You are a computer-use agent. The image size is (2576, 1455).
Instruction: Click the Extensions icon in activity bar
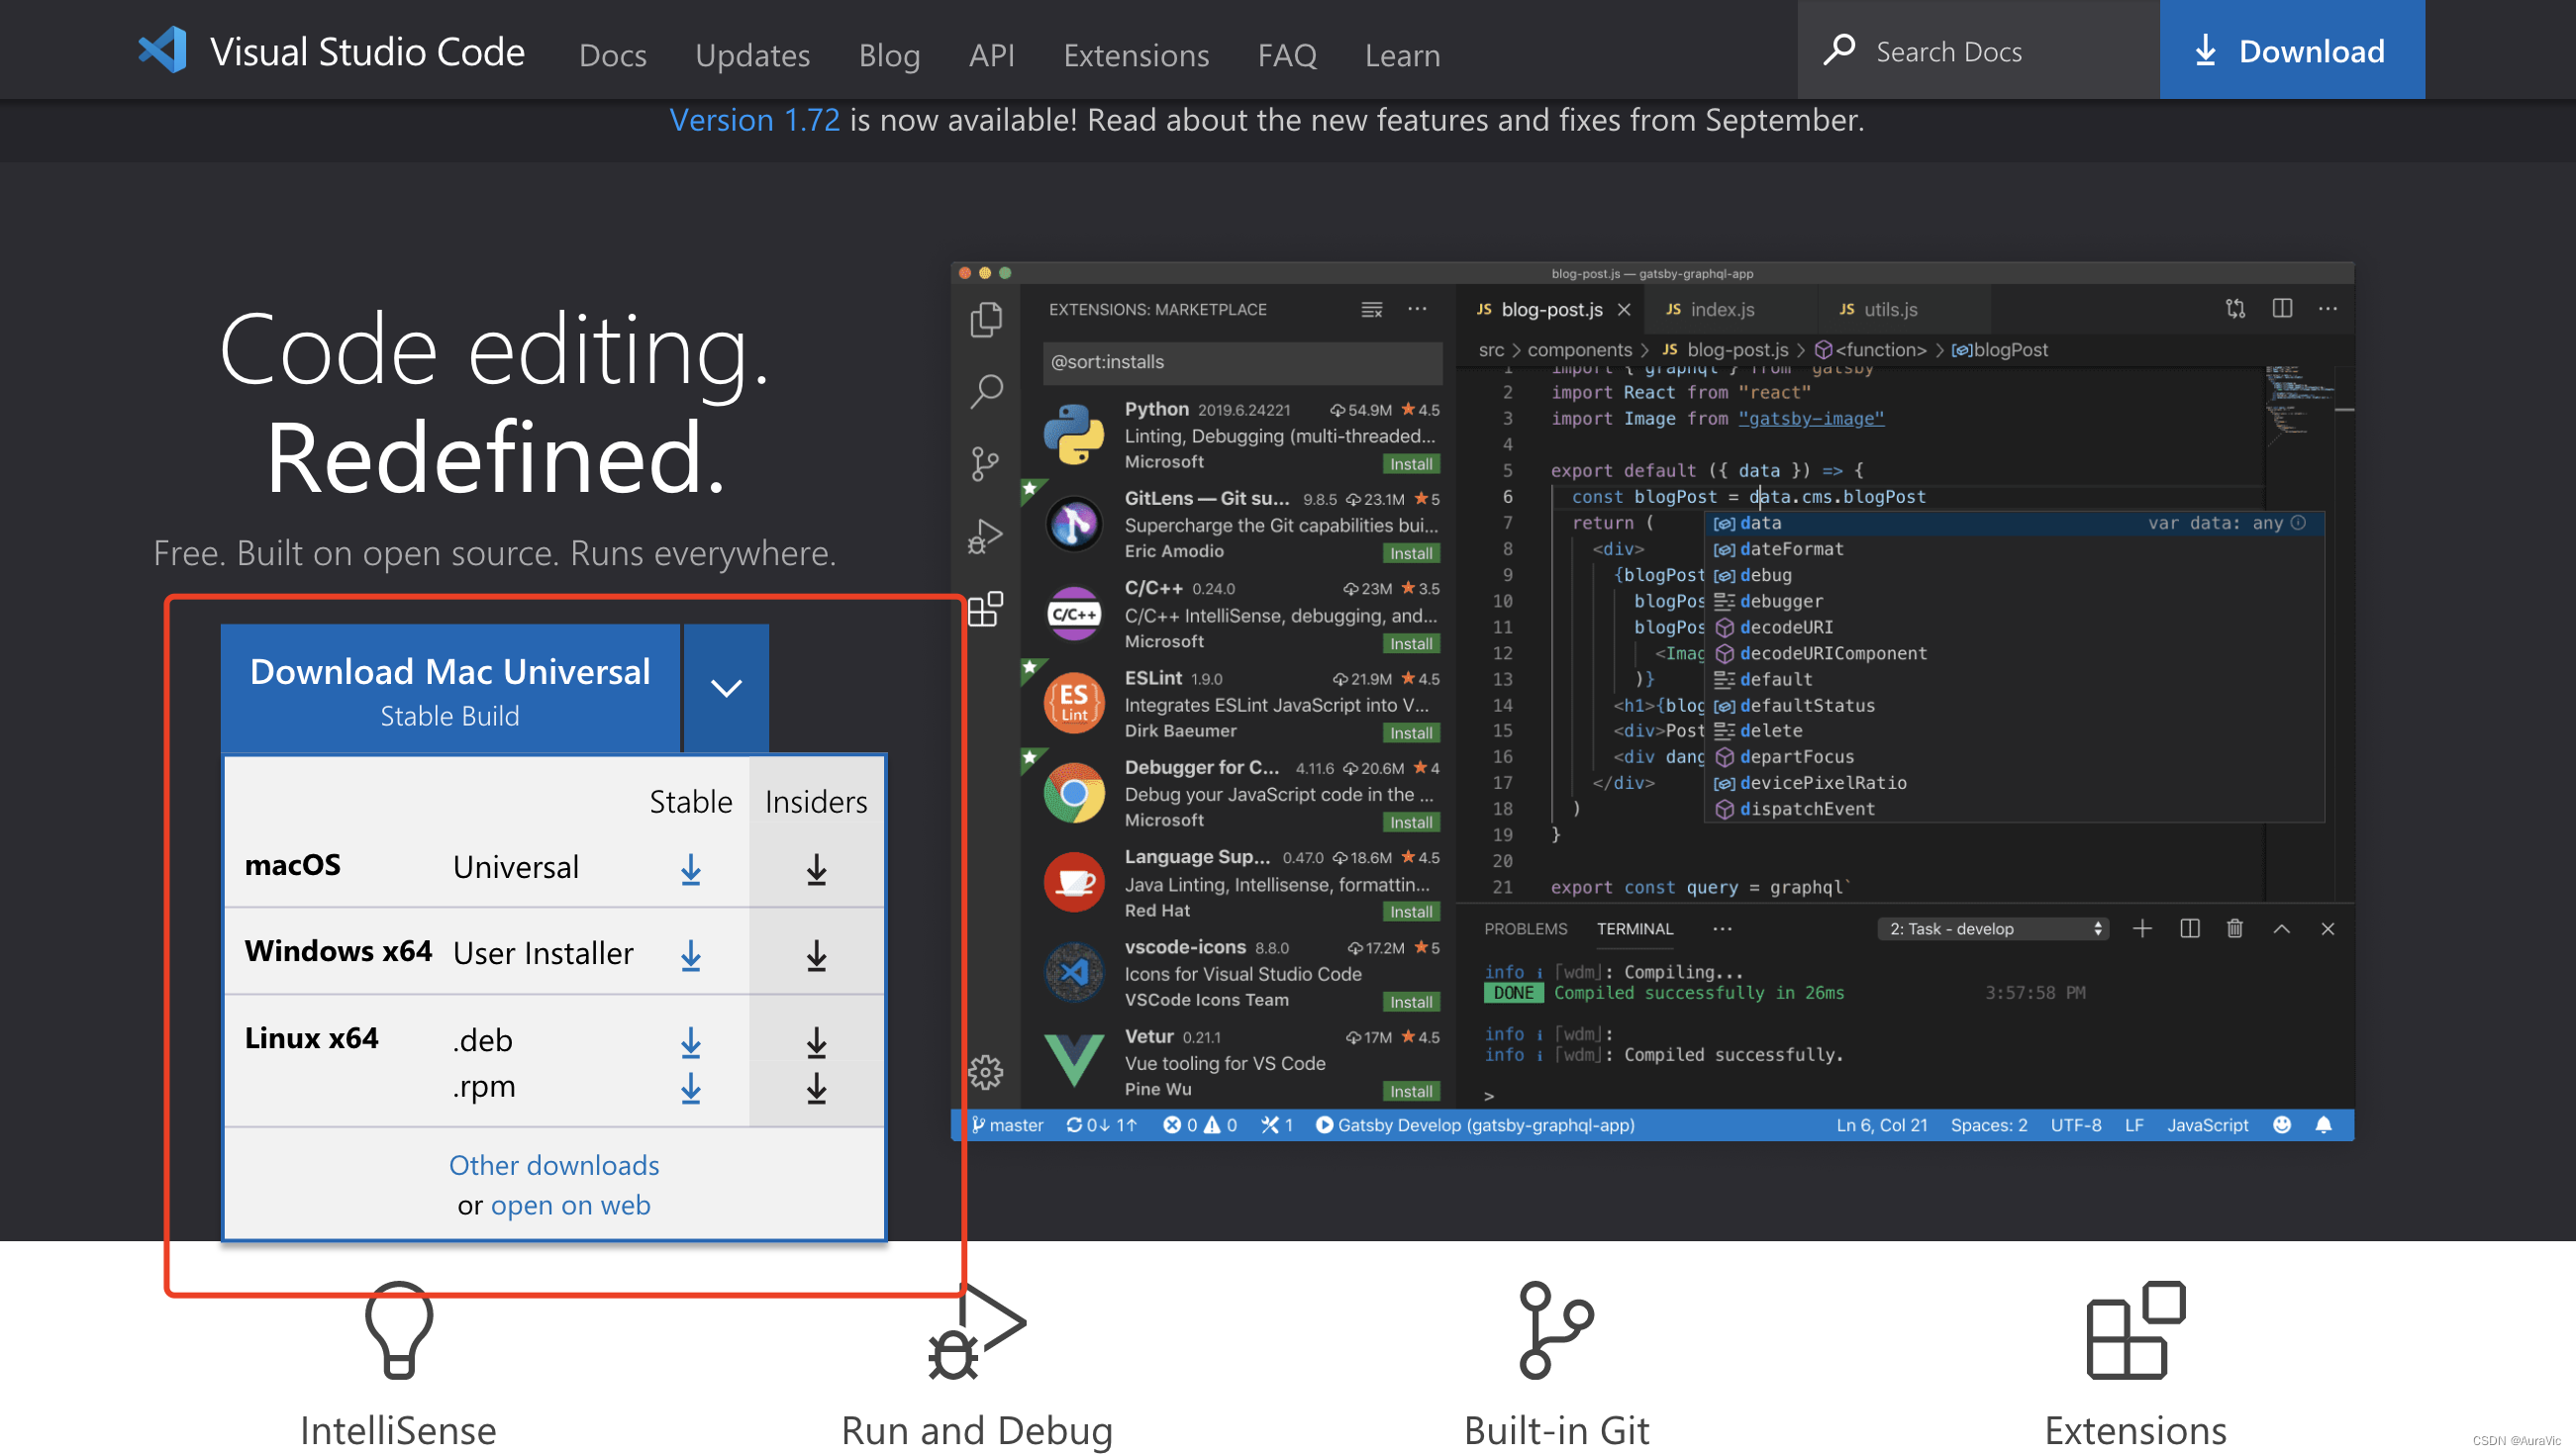[x=985, y=609]
